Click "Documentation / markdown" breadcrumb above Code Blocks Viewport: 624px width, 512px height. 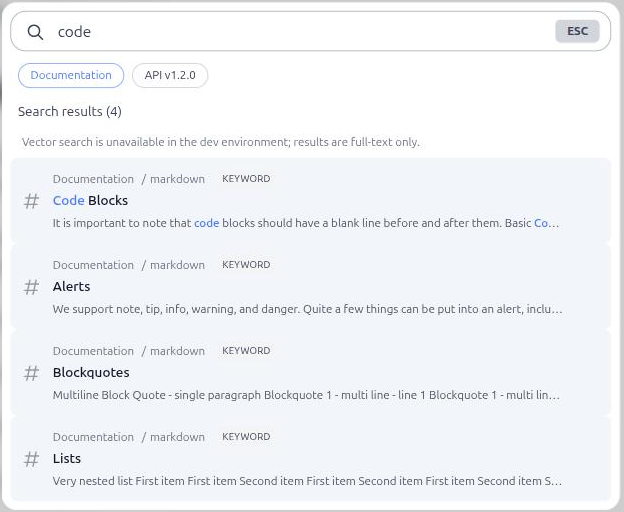pyautogui.click(x=129, y=179)
